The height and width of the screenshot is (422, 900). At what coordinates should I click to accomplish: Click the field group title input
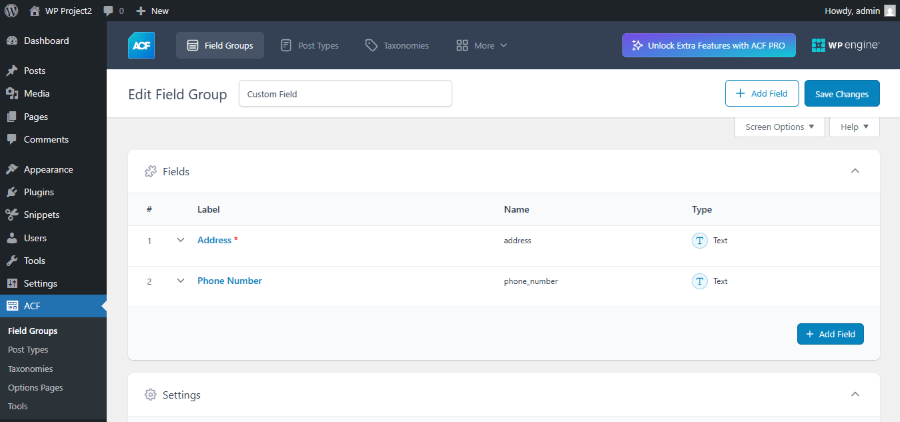tap(345, 94)
